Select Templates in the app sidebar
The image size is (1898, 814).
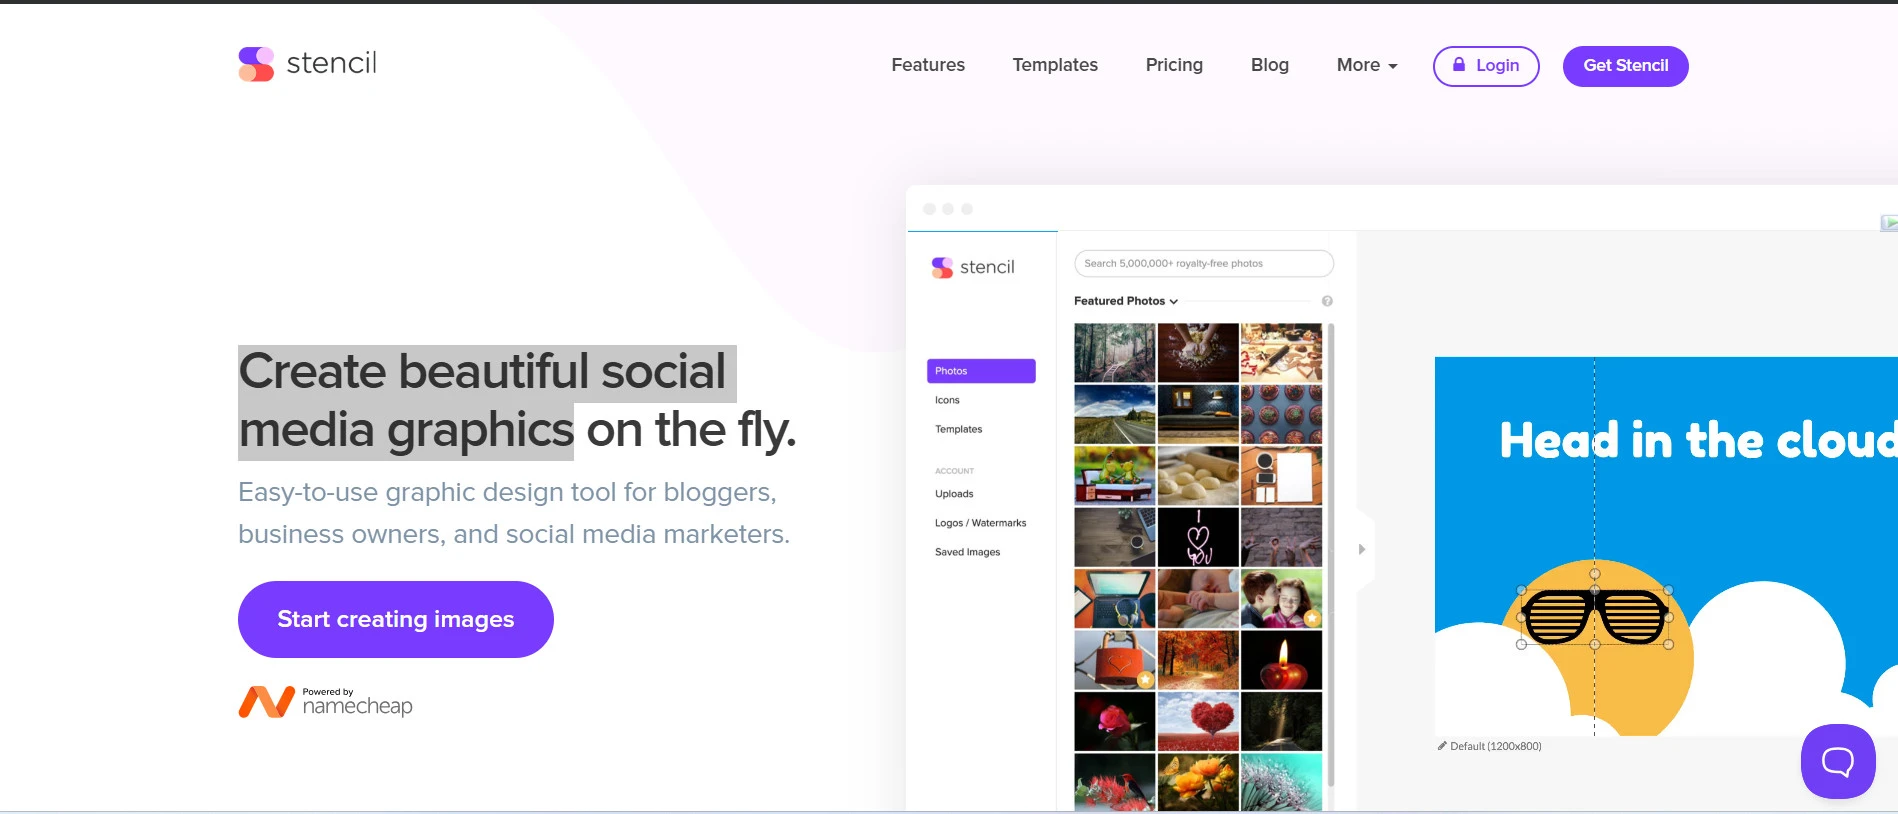(x=958, y=429)
